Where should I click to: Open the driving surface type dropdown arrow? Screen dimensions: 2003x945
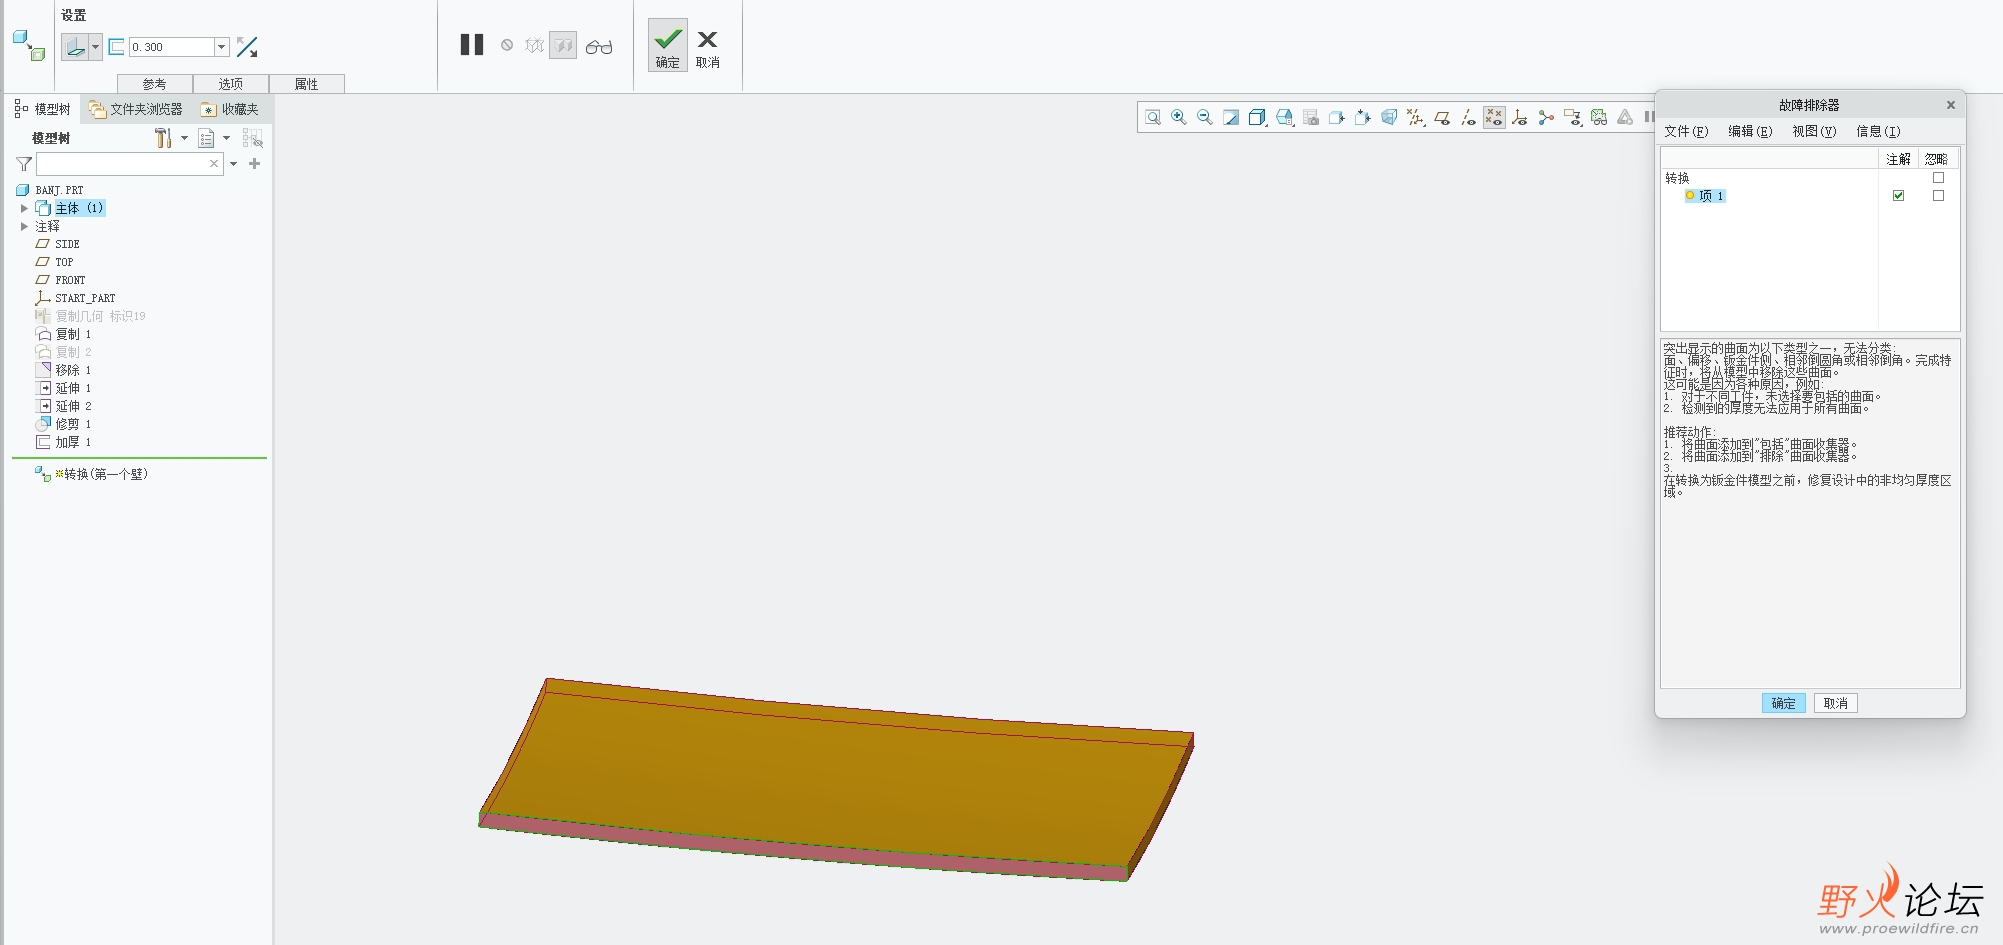pyautogui.click(x=95, y=47)
